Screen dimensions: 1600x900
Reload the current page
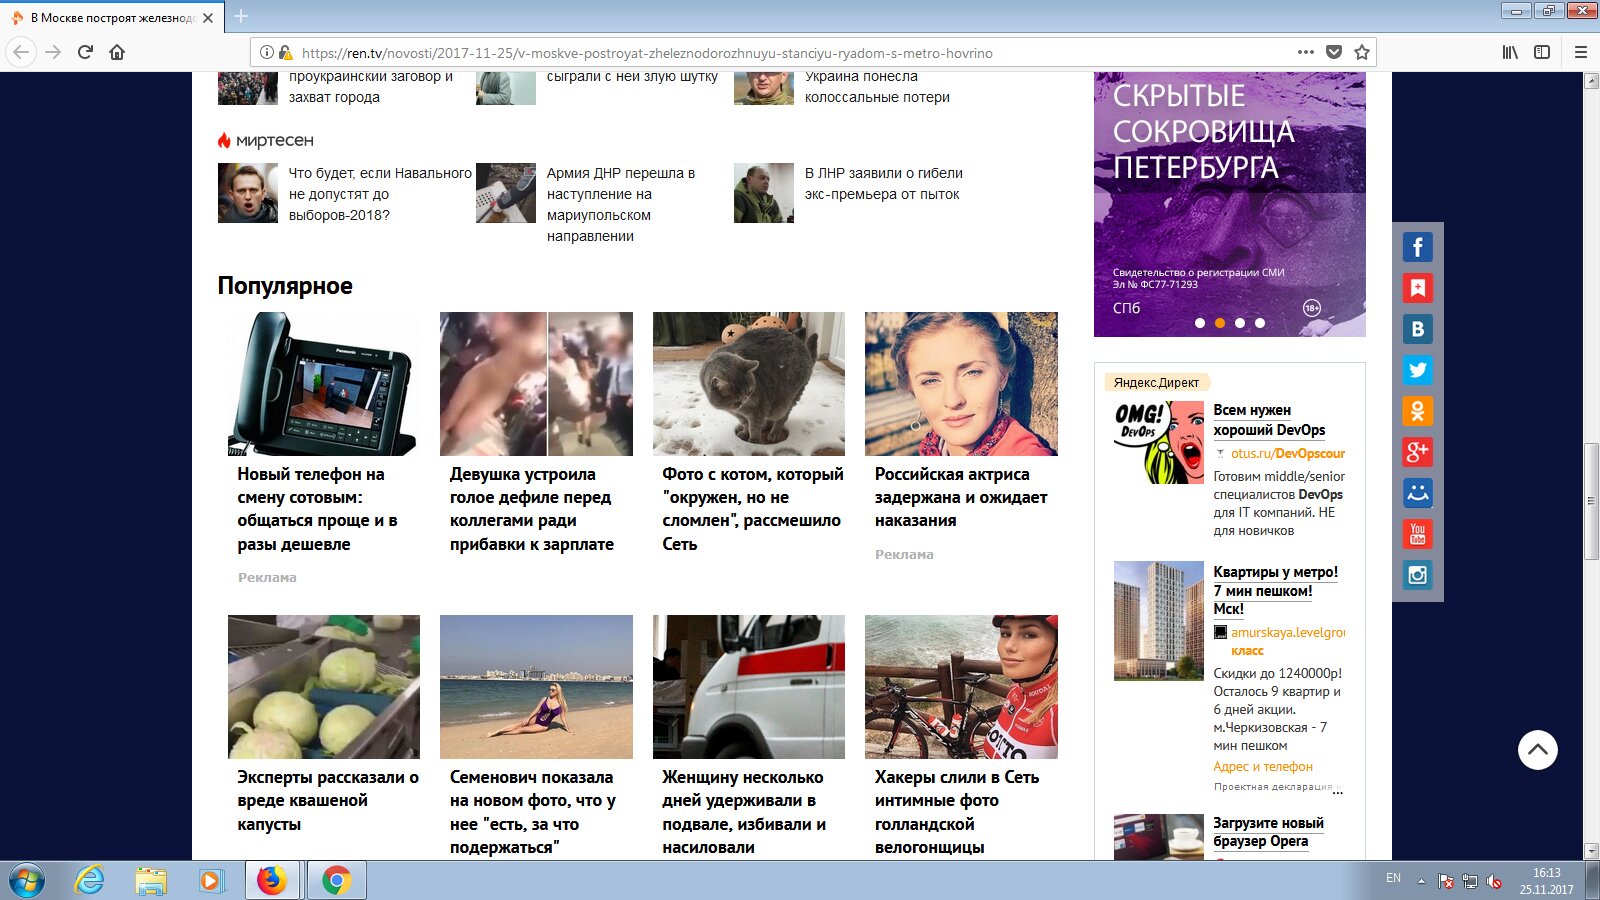pyautogui.click(x=85, y=52)
